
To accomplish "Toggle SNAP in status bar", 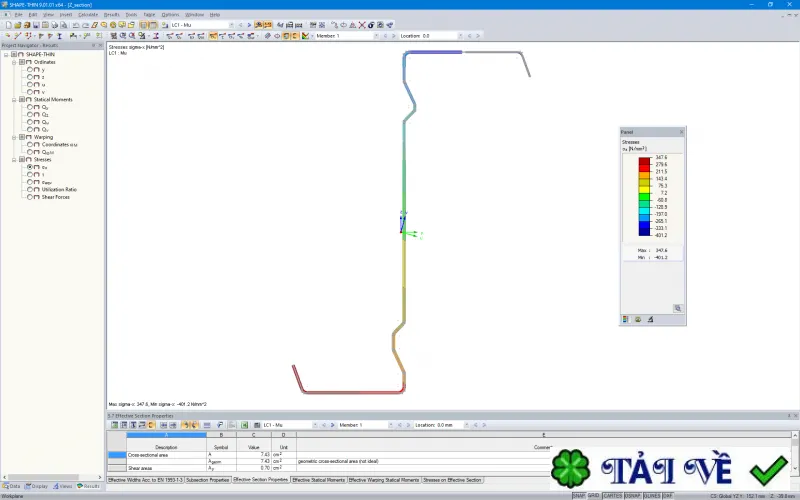I will point(579,496).
